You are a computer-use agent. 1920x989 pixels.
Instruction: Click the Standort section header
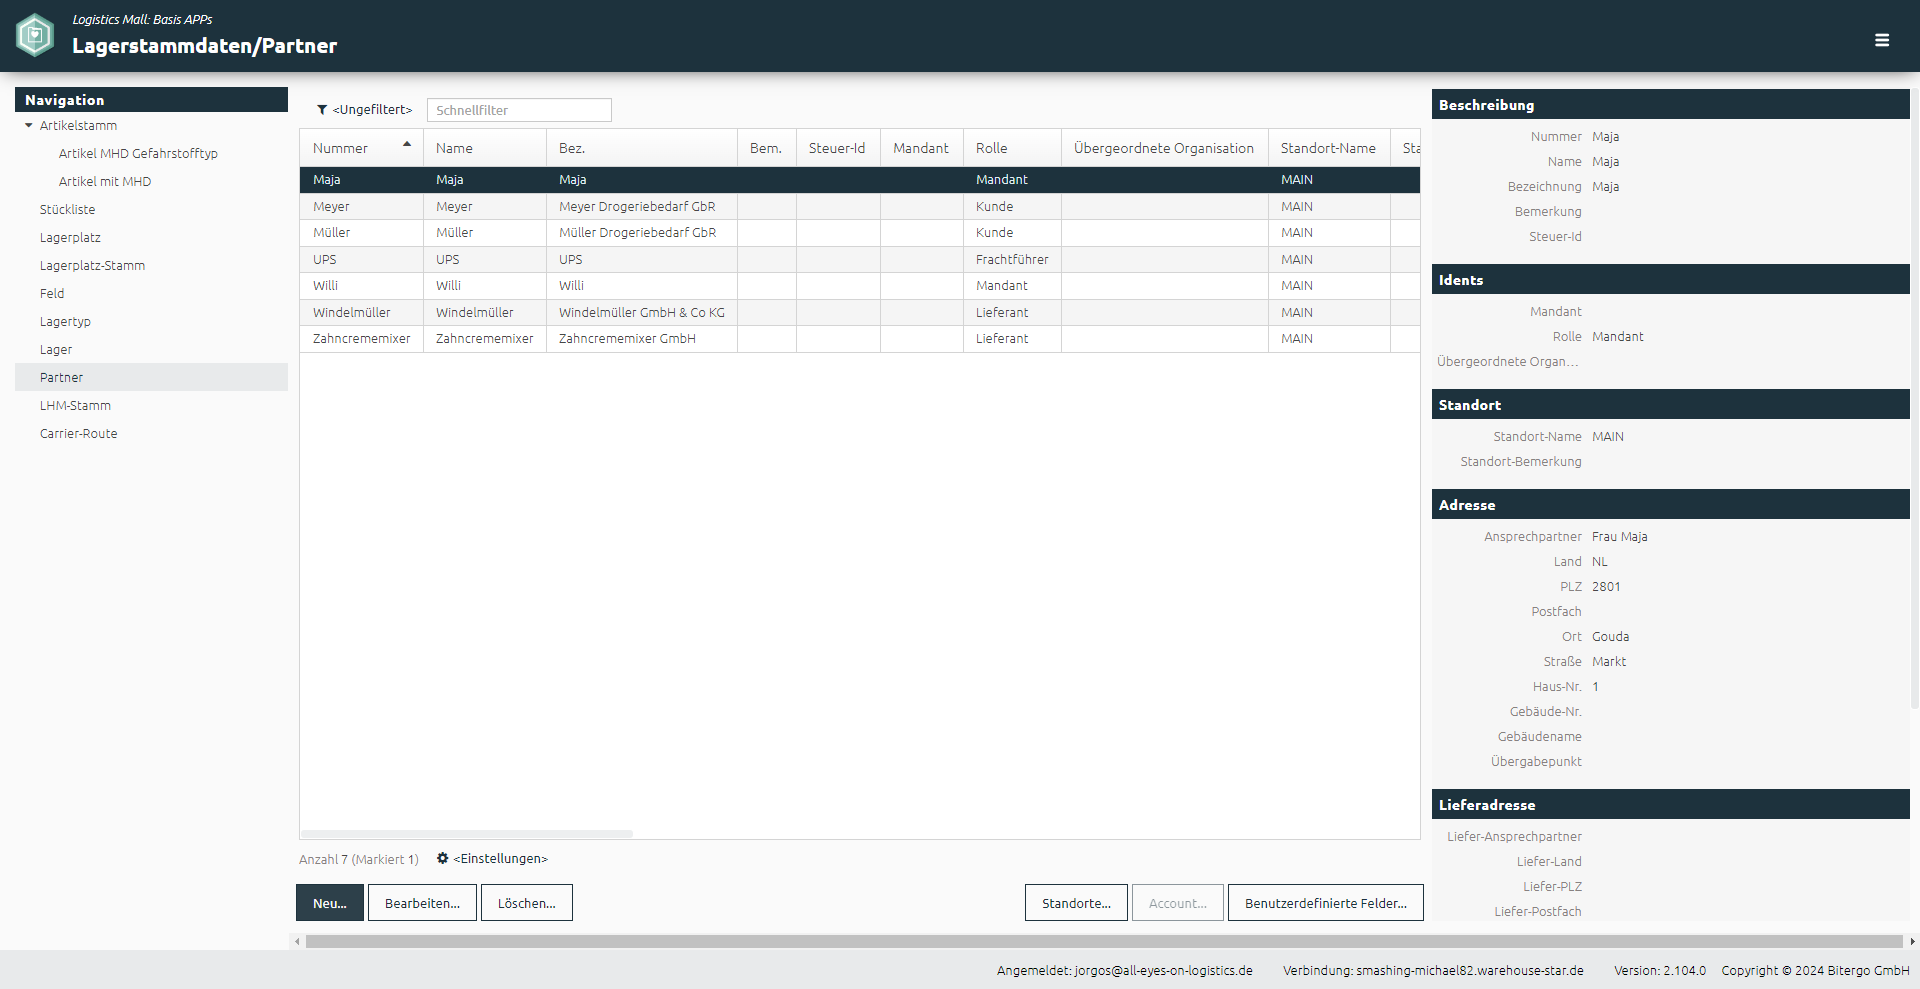click(1671, 405)
